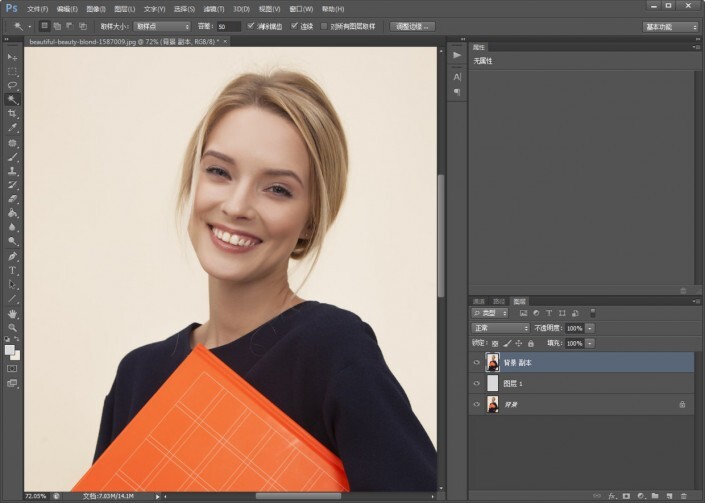The width and height of the screenshot is (705, 503).
Task: Click the 容差 tolerance input field
Action: (228, 26)
